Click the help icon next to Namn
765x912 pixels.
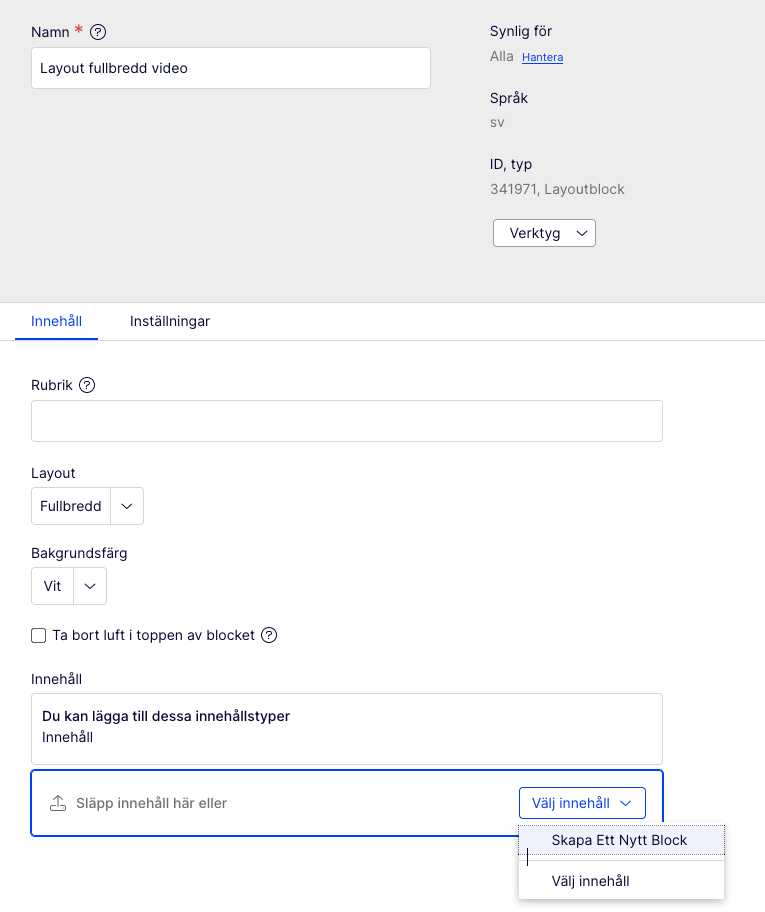pos(98,32)
